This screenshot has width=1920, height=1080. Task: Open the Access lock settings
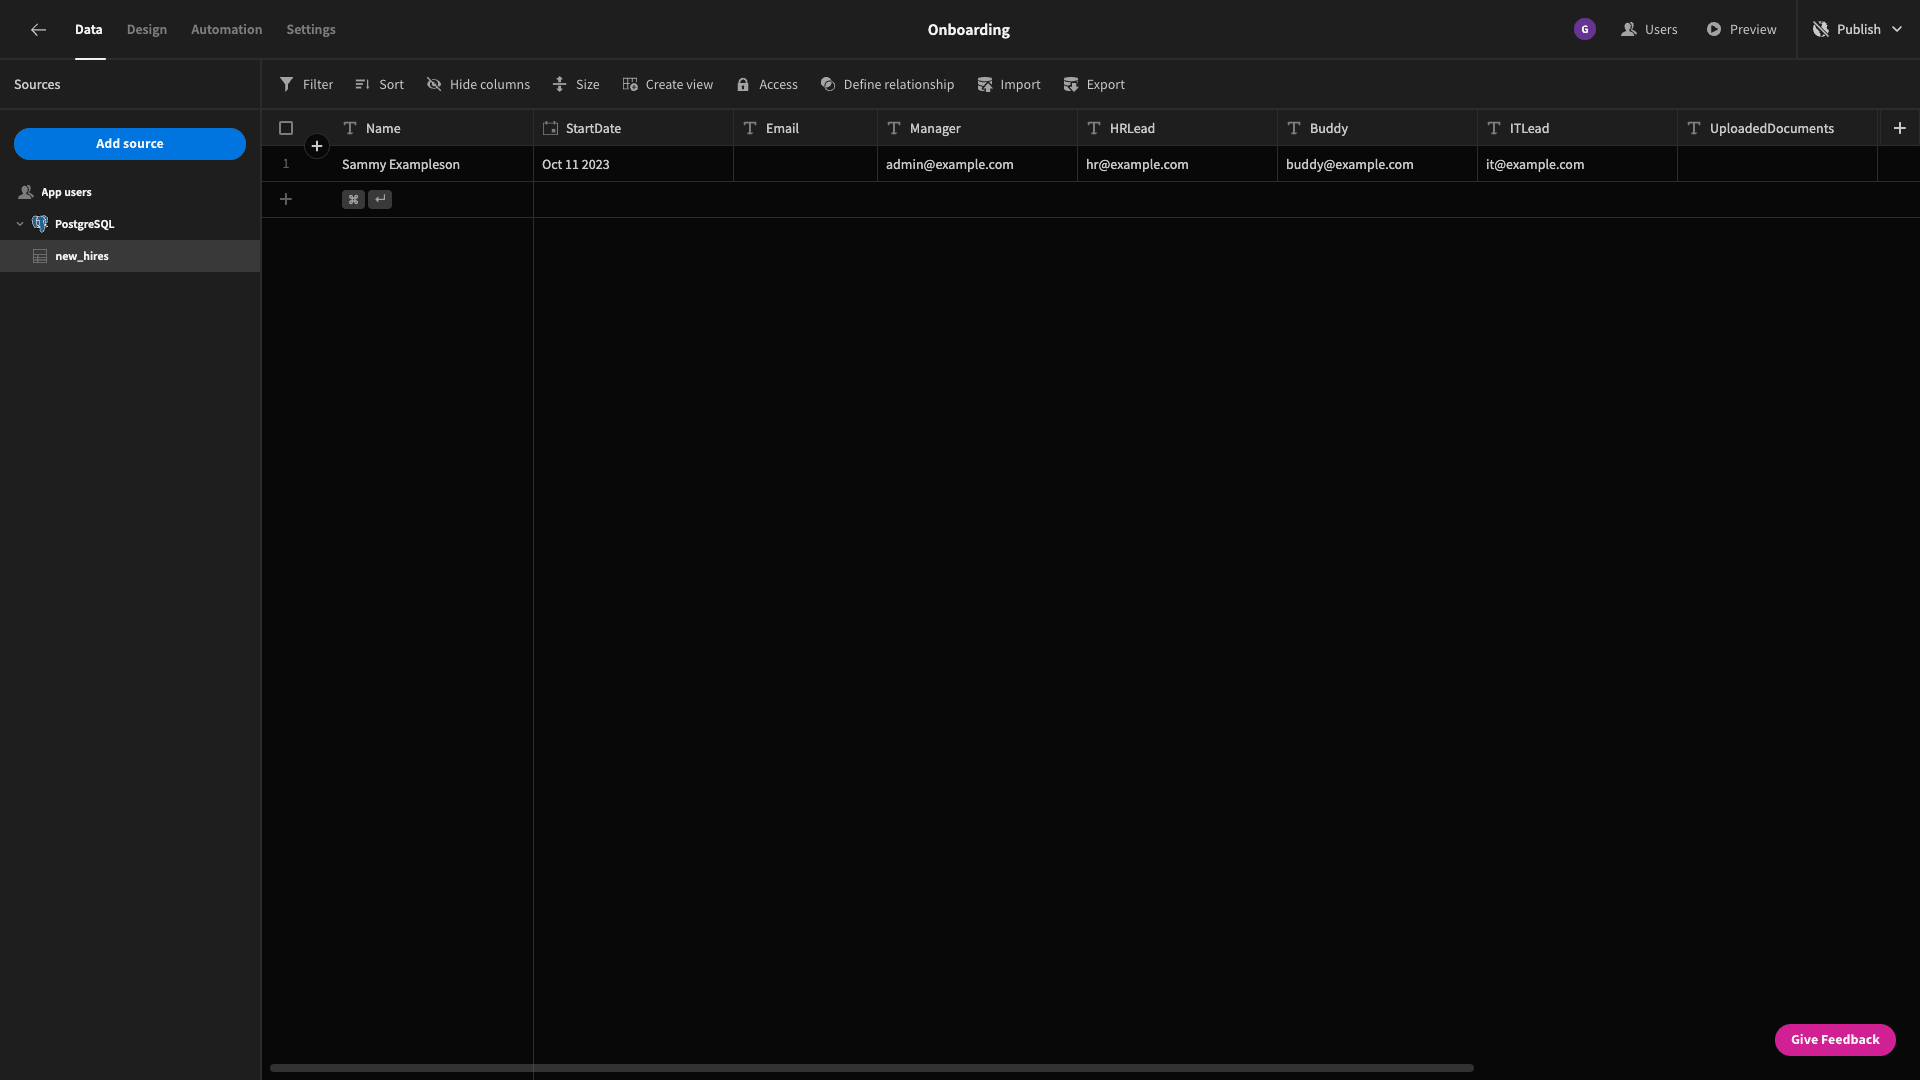[x=767, y=85]
